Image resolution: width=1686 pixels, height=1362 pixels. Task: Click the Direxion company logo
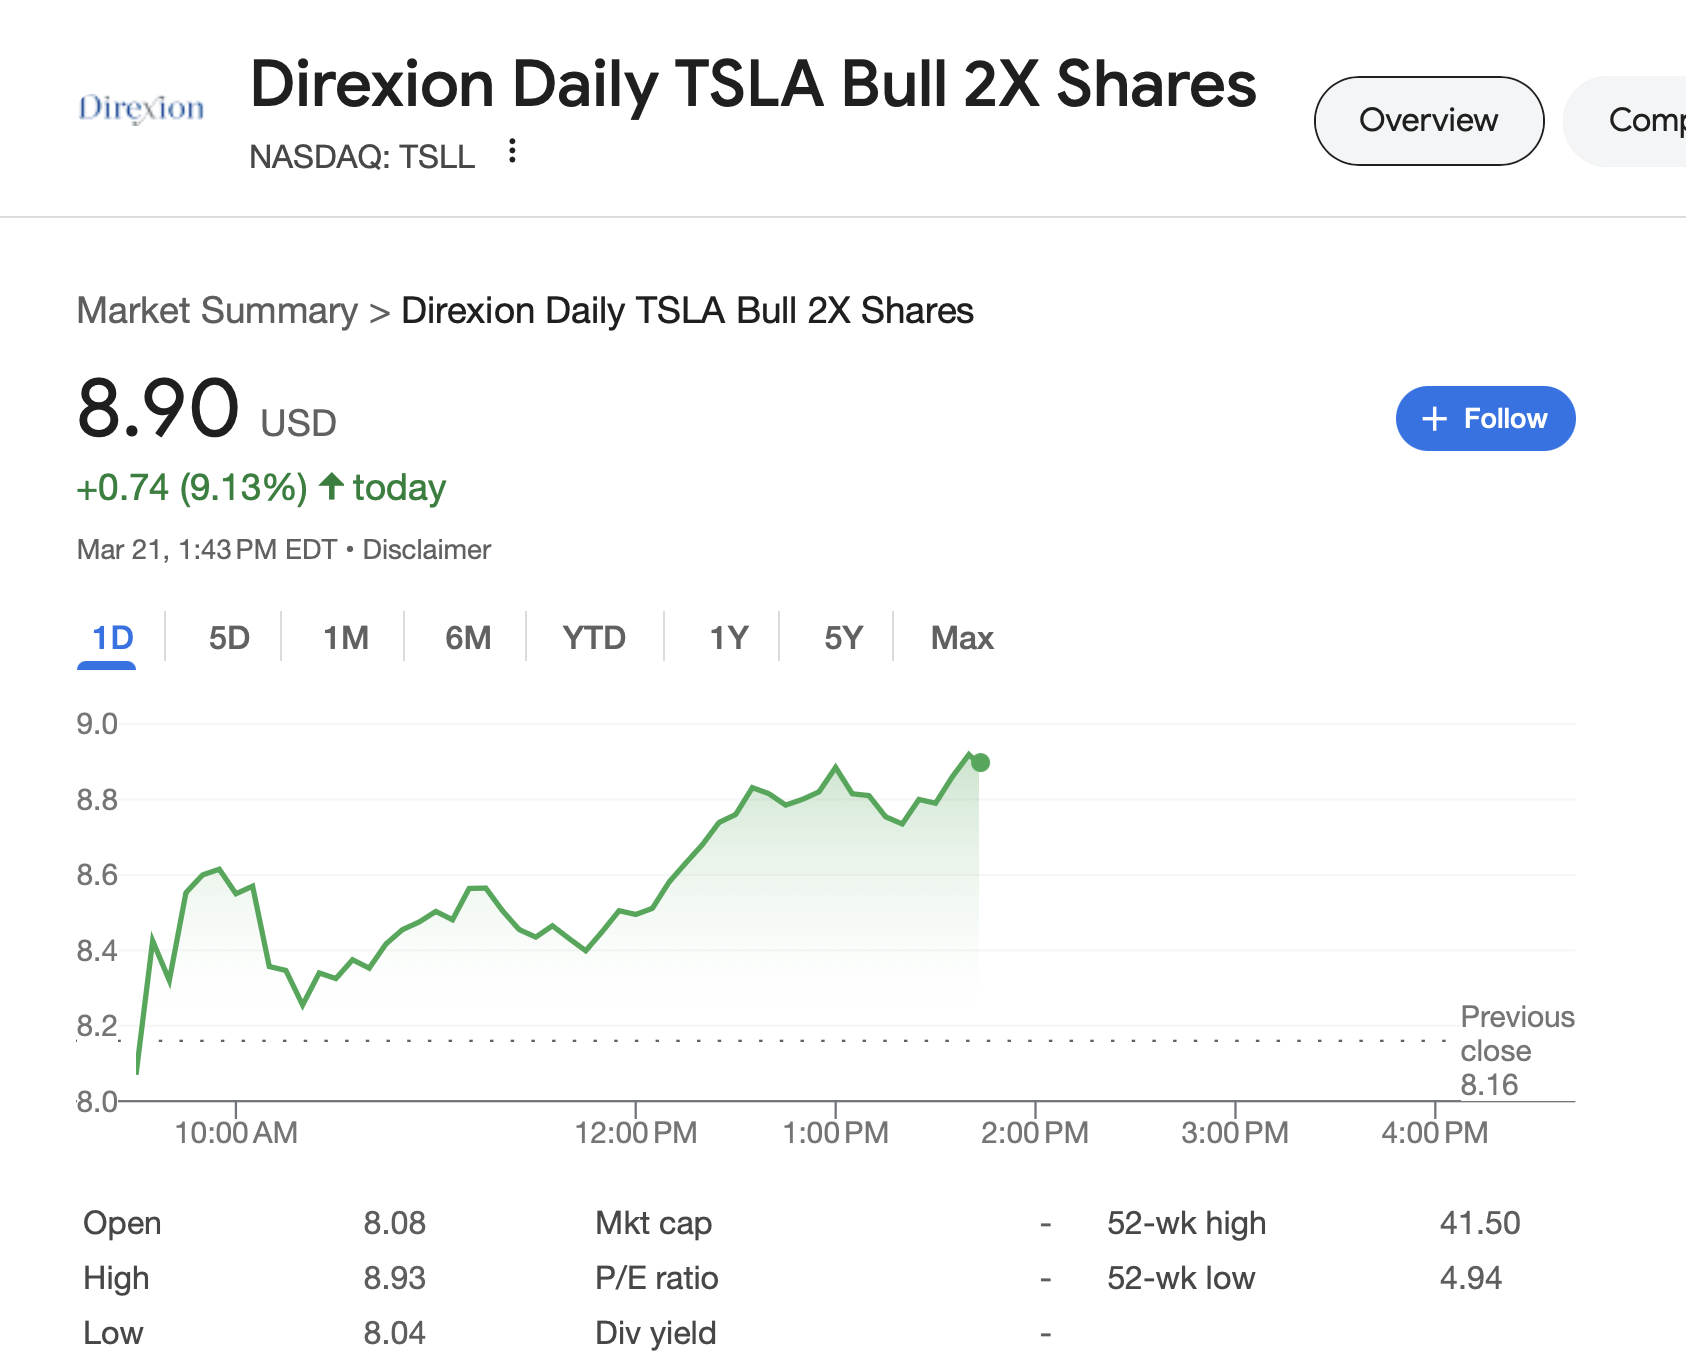click(140, 106)
